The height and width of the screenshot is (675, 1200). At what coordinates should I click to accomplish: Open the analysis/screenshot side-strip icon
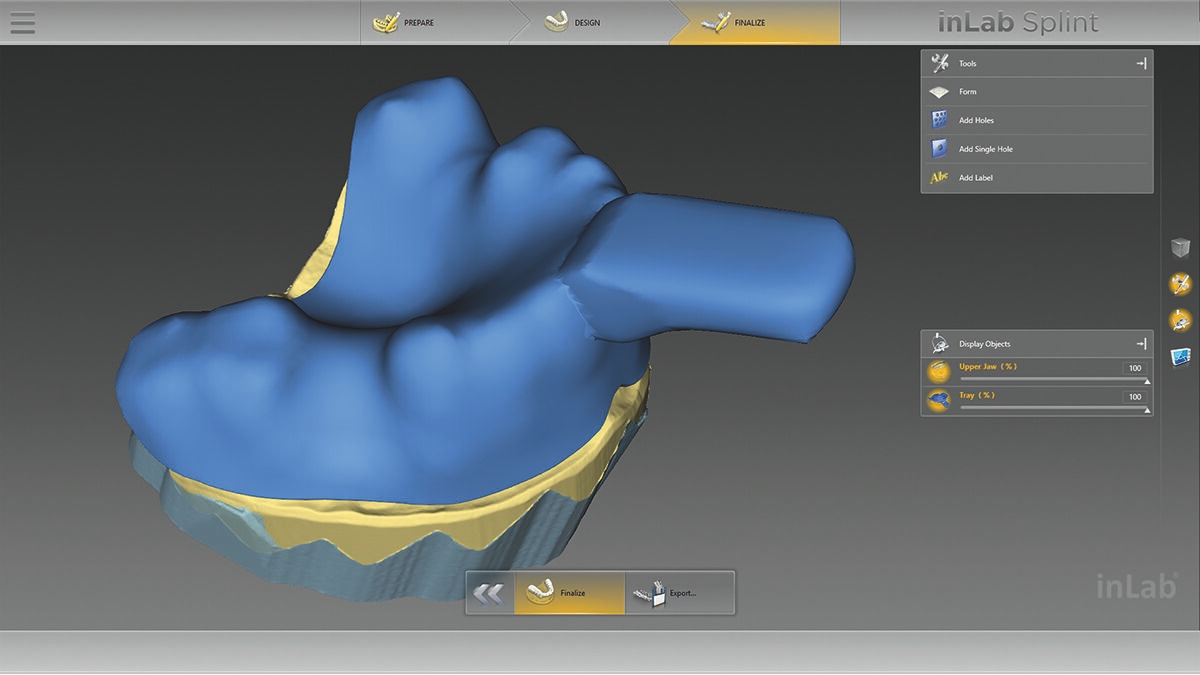pyautogui.click(x=1180, y=355)
